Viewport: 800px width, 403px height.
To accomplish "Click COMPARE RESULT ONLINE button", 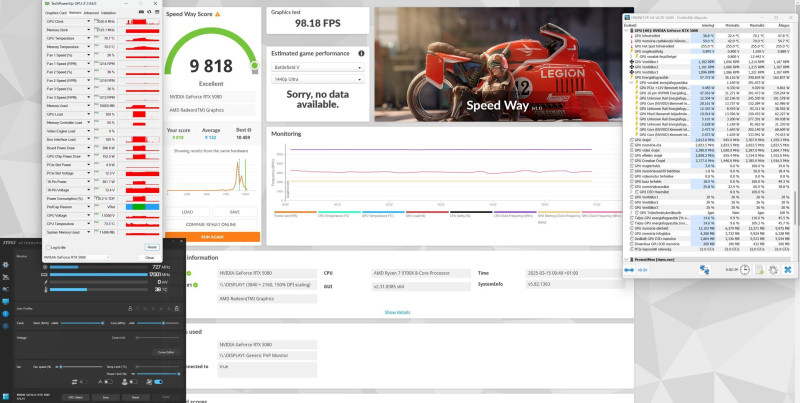I will click(212, 224).
